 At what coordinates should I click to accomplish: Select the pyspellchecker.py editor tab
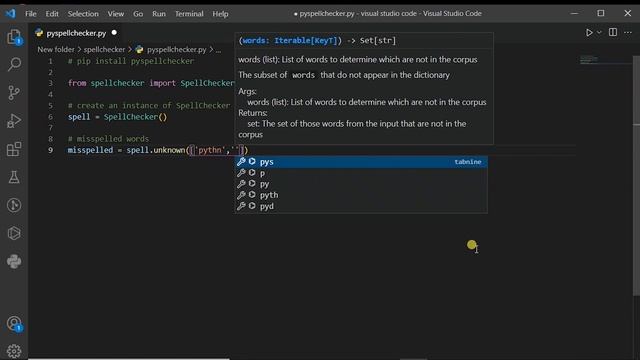[x=76, y=33]
